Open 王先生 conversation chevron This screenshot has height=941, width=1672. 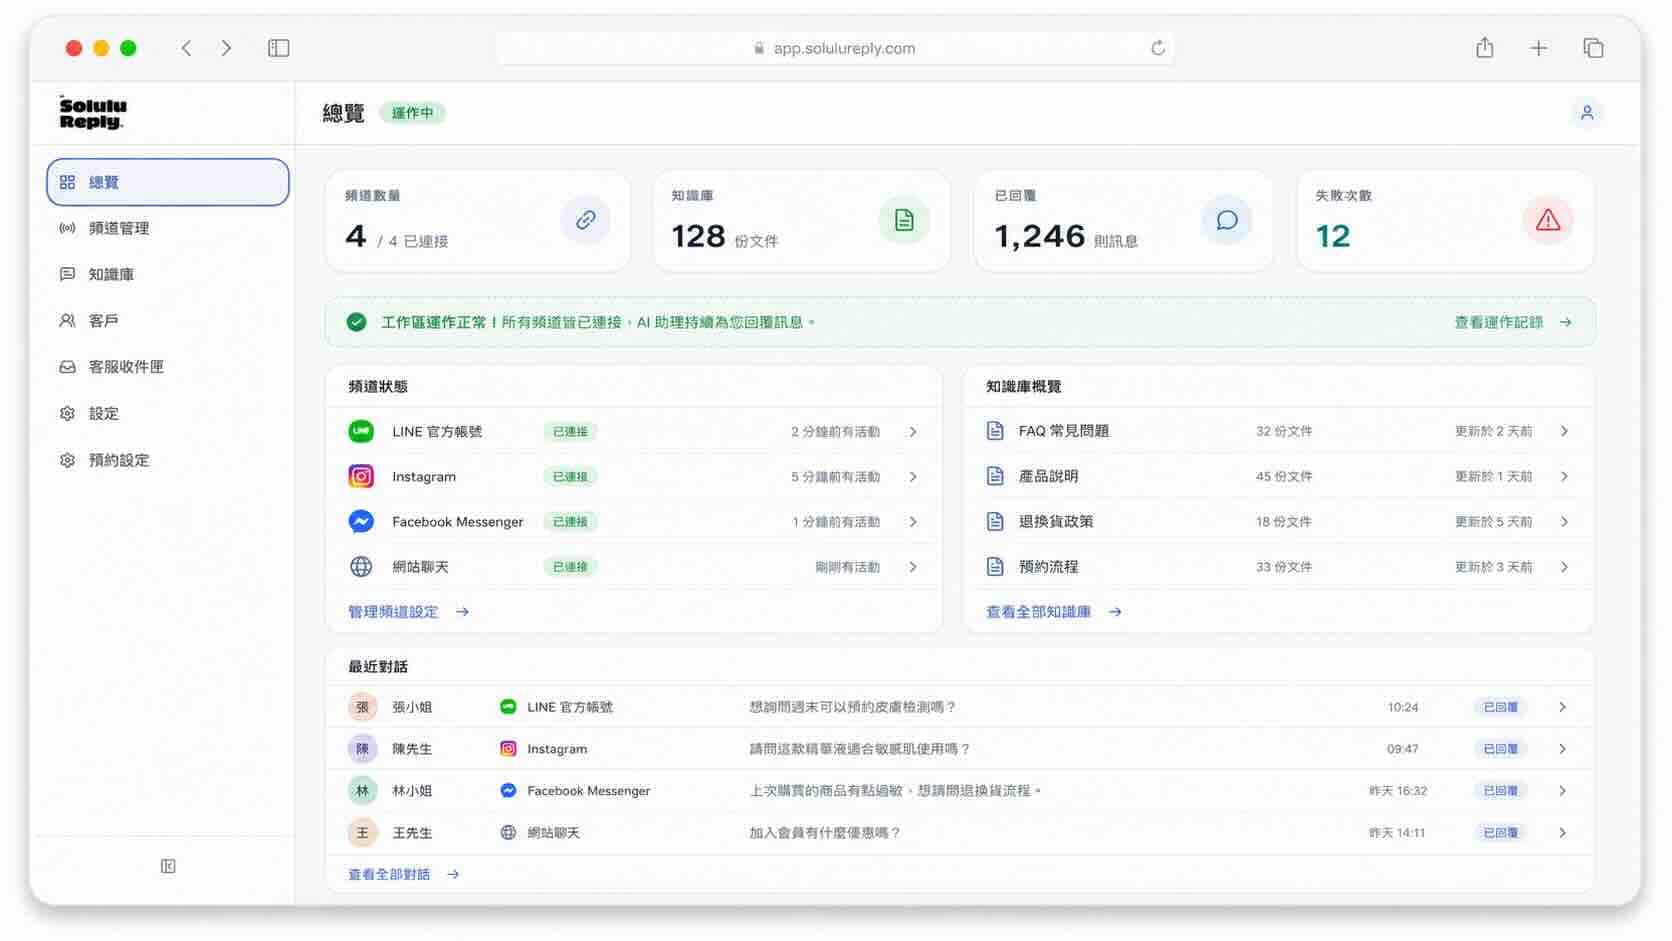click(x=1562, y=833)
